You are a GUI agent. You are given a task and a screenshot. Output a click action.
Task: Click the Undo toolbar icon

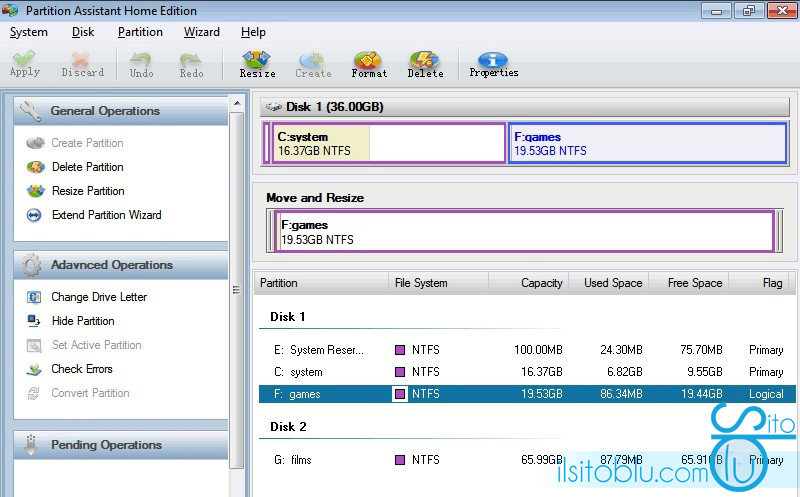(141, 65)
